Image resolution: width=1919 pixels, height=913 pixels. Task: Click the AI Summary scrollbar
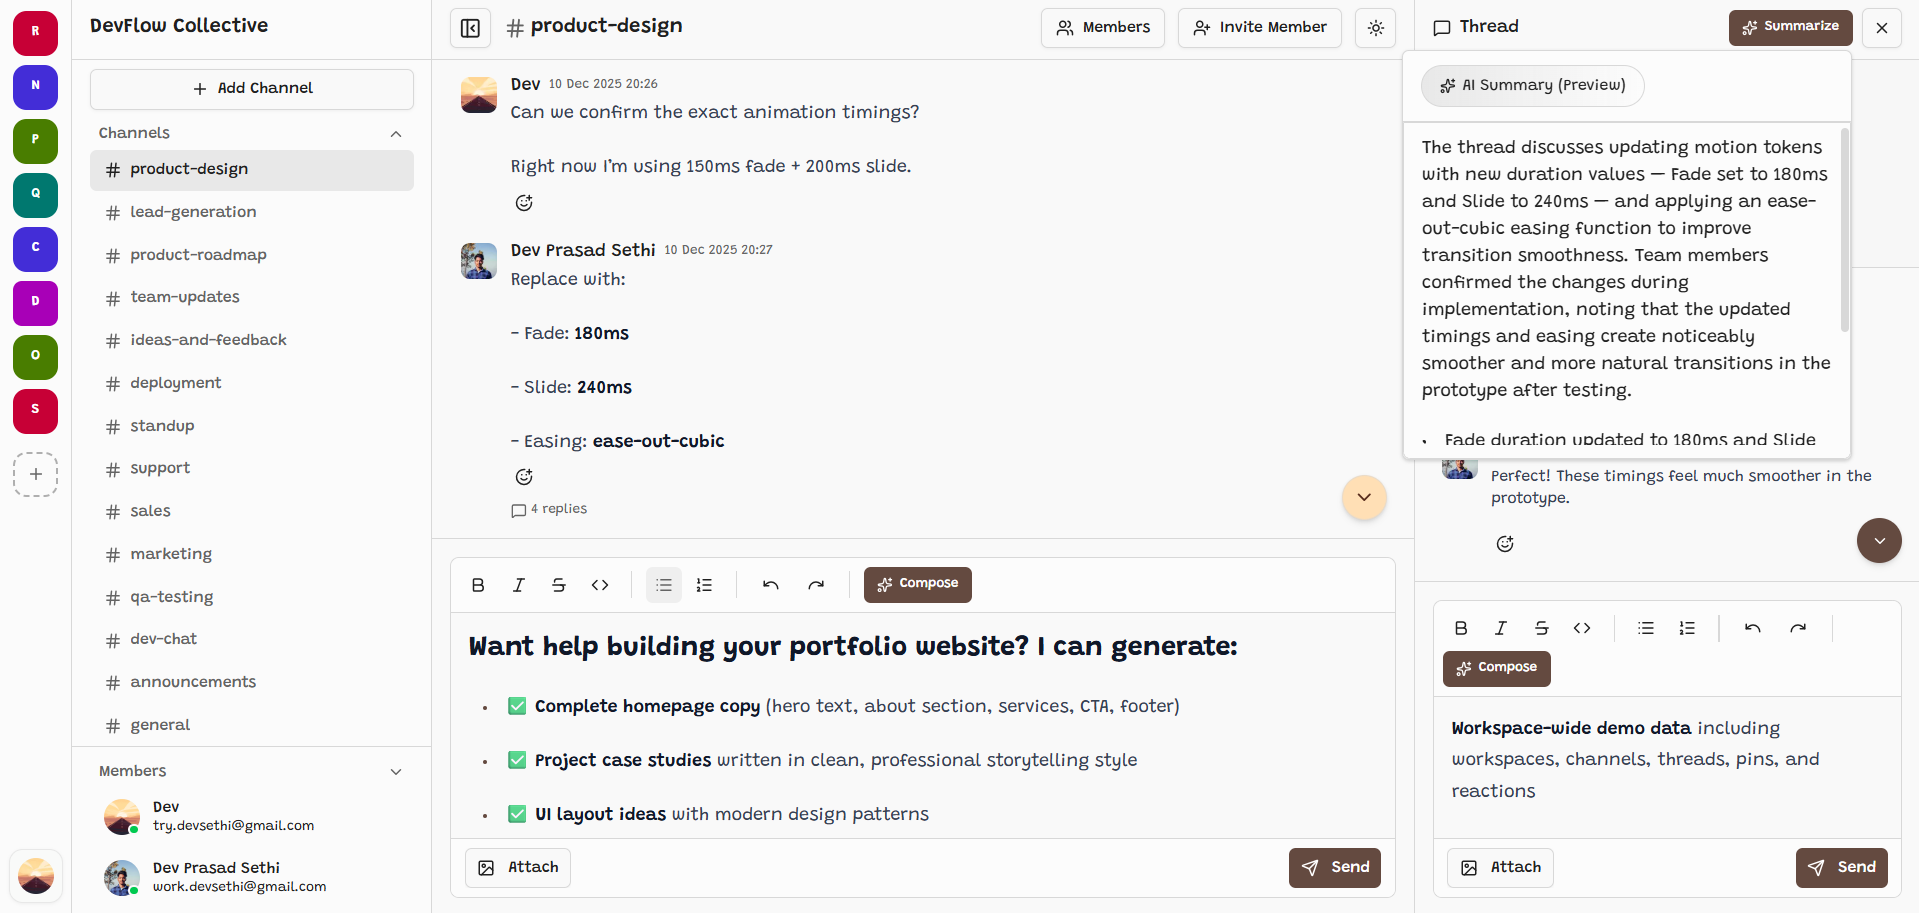point(1844,230)
